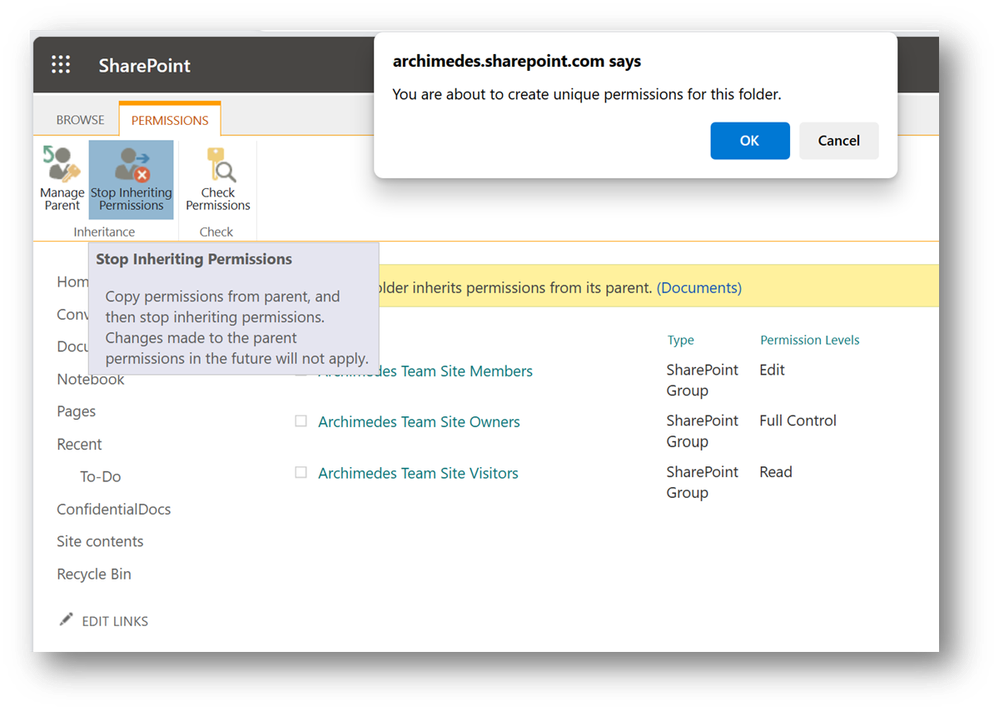The width and height of the screenshot is (999, 712).
Task: Dismiss dialog with Cancel button
Action: [839, 141]
